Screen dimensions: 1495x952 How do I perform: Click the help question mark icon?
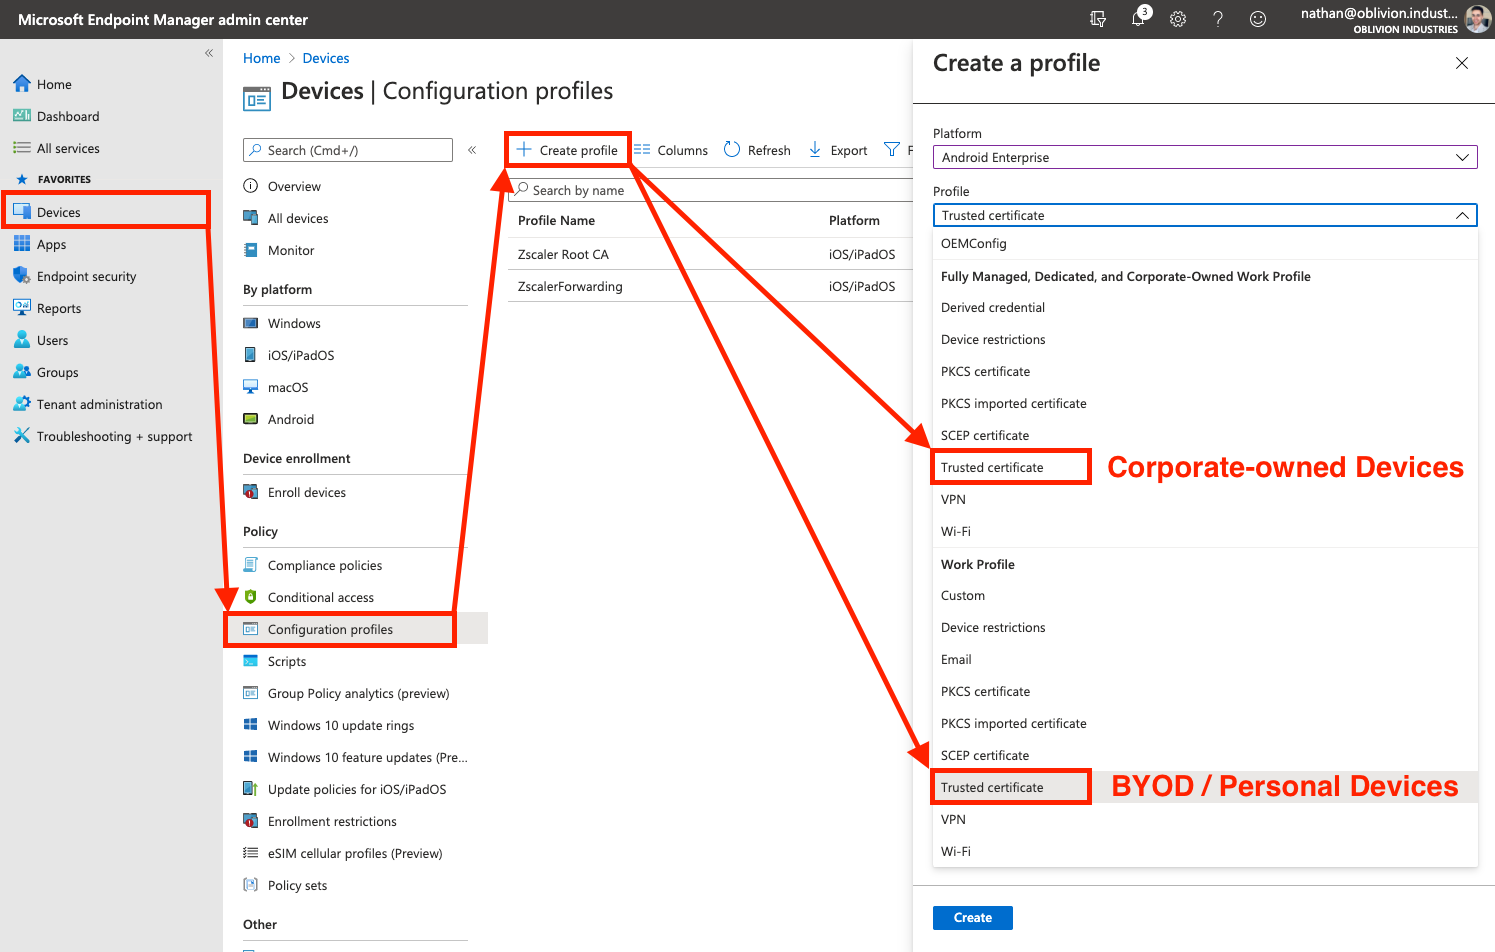click(1218, 19)
